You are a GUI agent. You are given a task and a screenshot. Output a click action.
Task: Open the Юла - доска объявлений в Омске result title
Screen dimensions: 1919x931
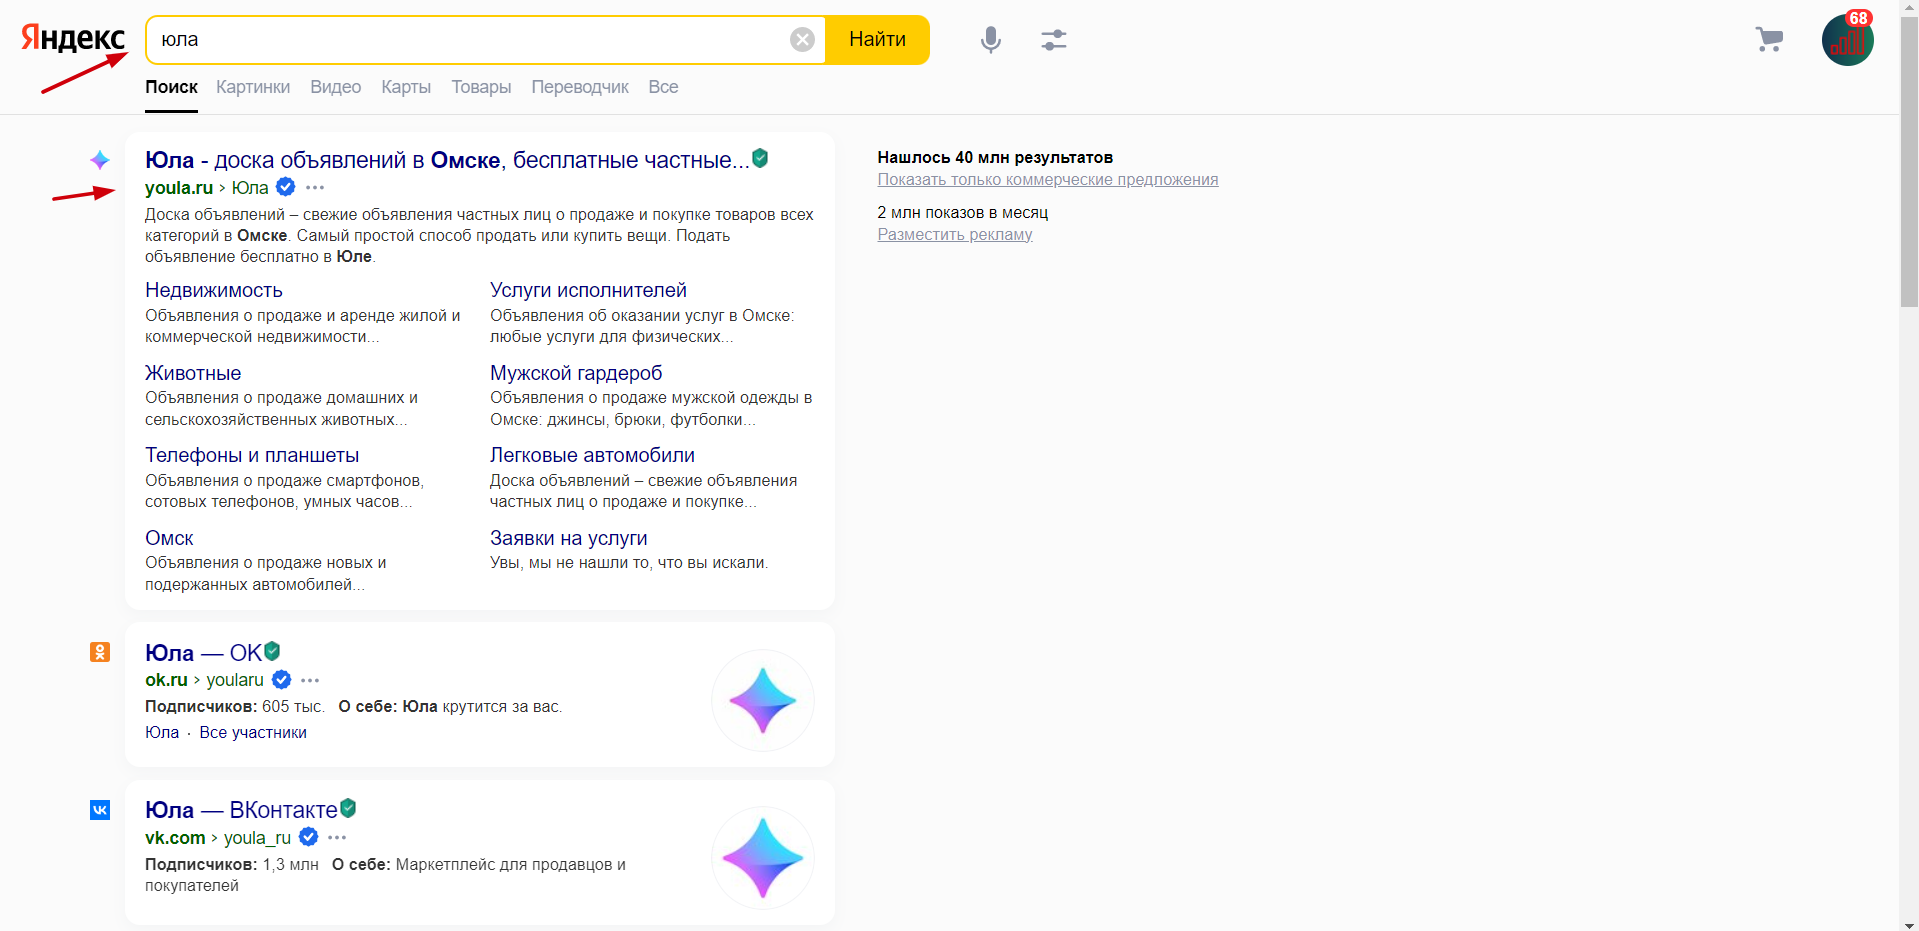click(x=447, y=160)
